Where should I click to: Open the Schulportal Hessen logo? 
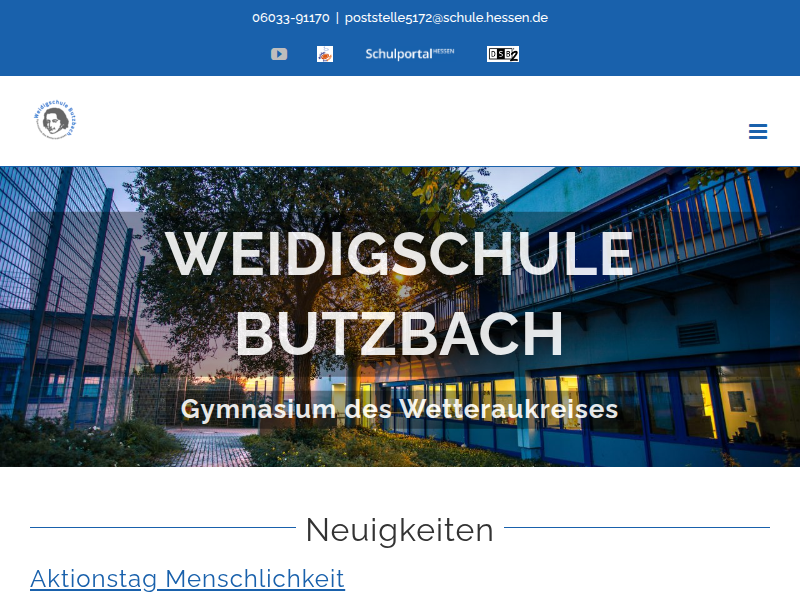click(x=409, y=53)
